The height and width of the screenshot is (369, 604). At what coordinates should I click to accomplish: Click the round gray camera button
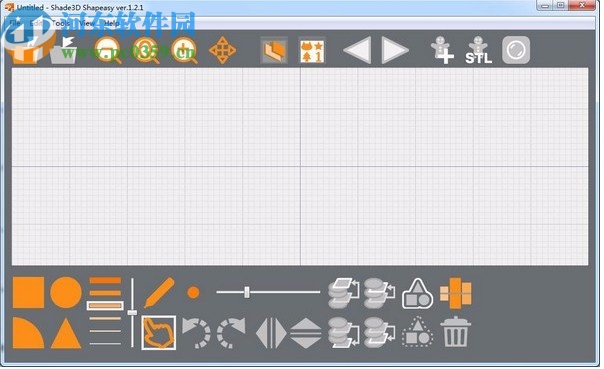[516, 50]
